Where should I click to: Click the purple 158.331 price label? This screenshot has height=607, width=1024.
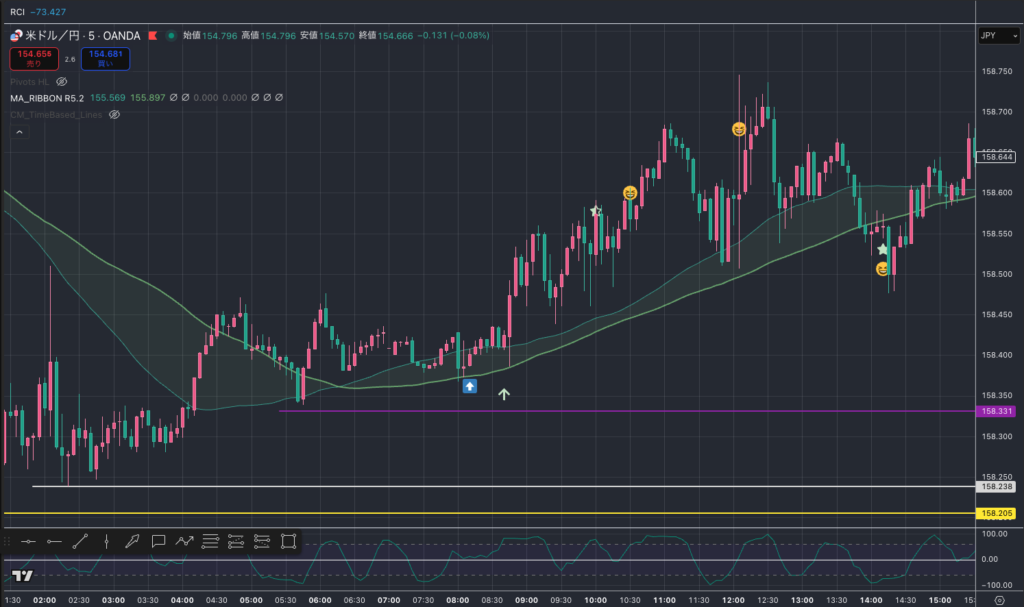point(997,411)
